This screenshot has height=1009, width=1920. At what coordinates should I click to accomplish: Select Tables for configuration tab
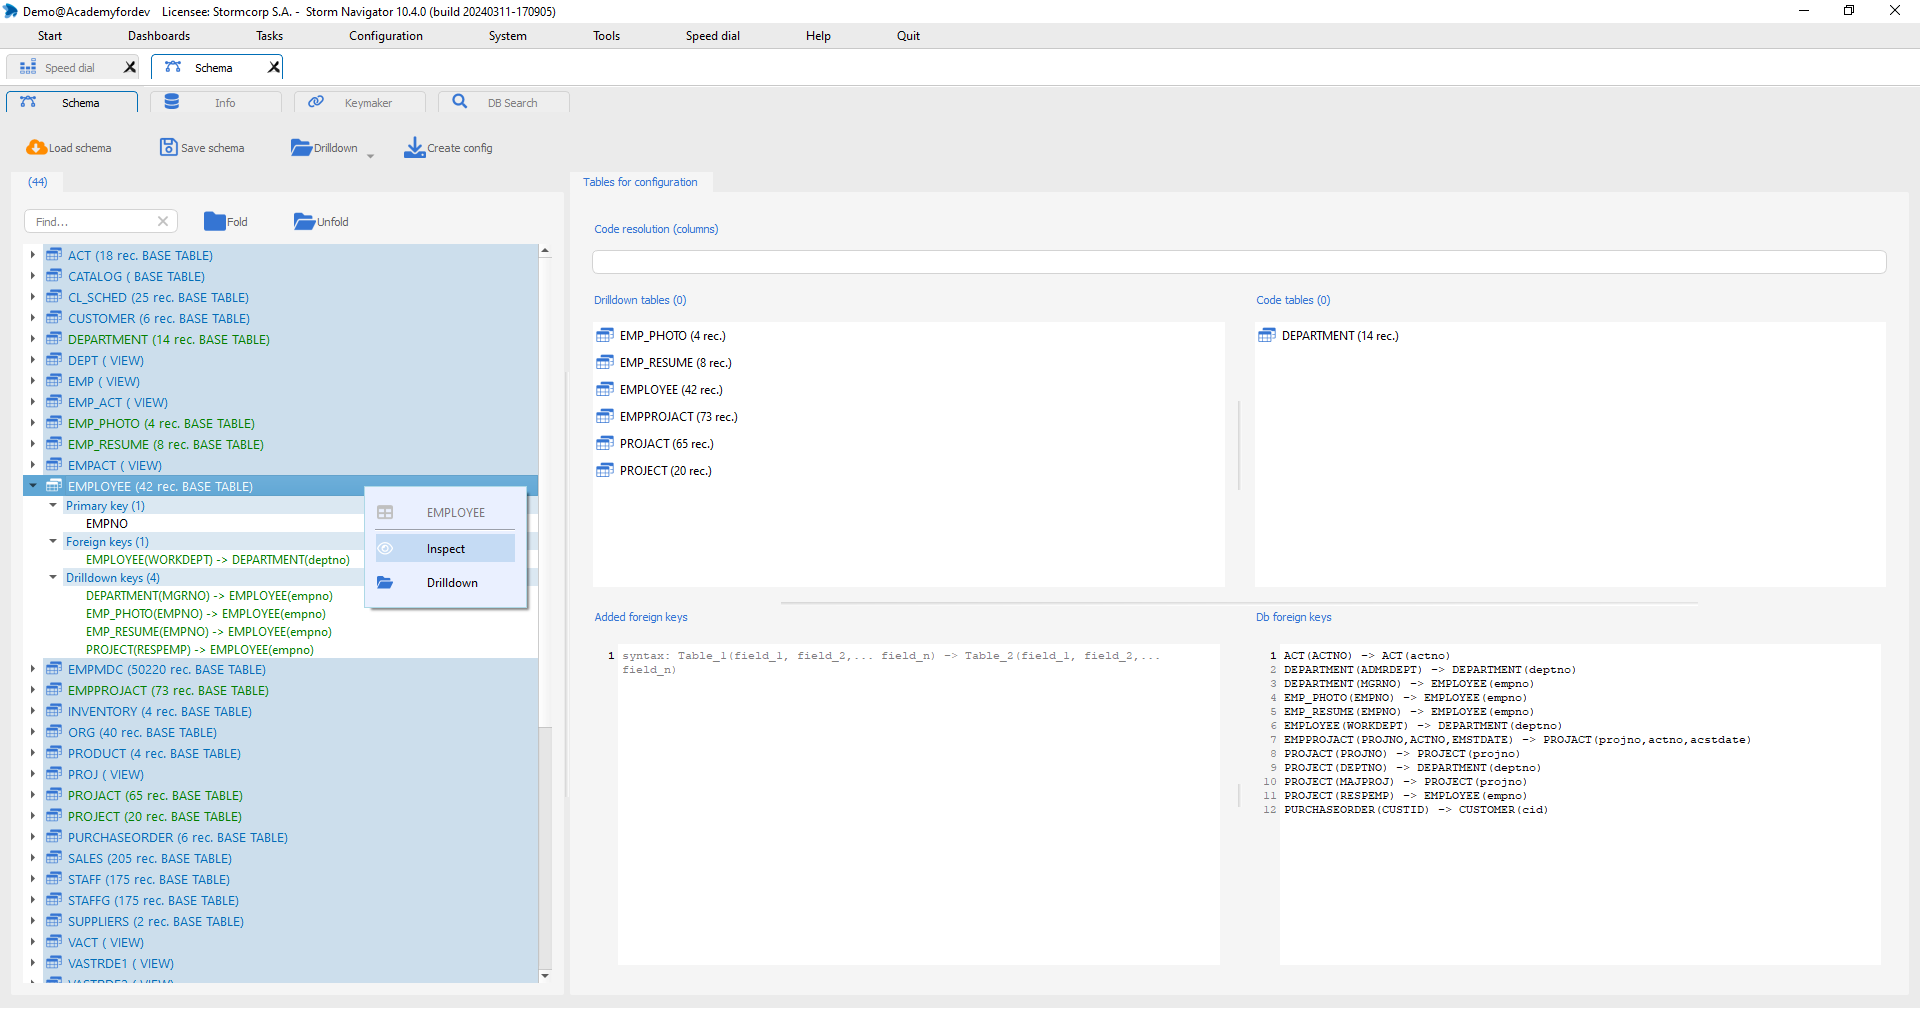click(640, 182)
